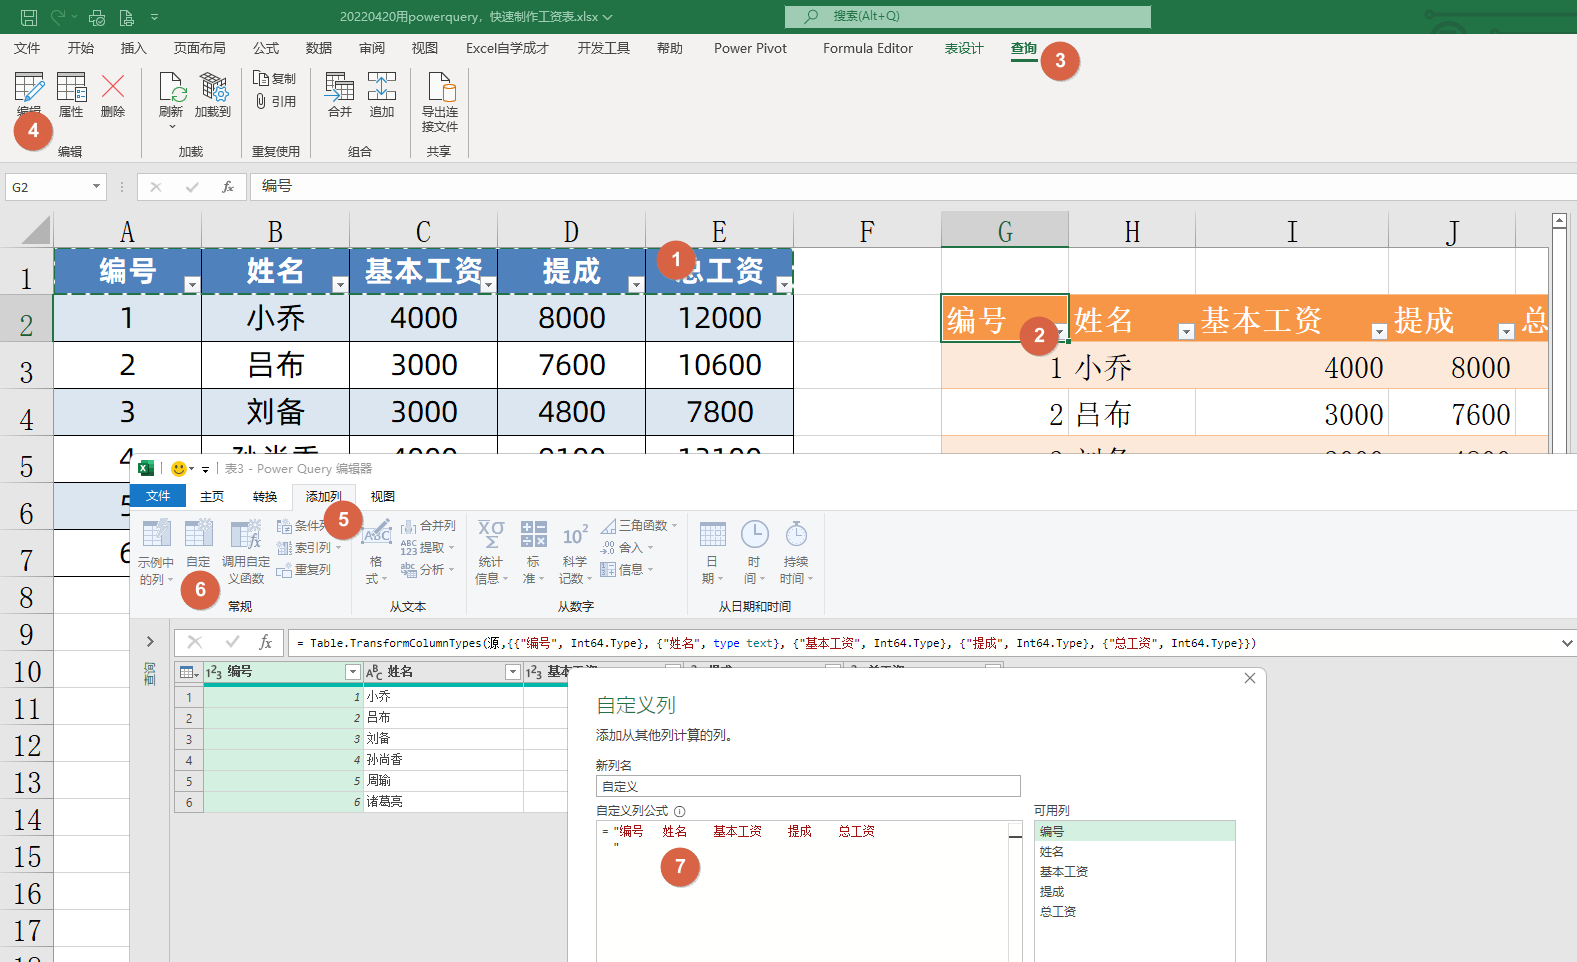Switch to the 转换 tab in Power Query
Screen dimensions: 1577x962
265,496
